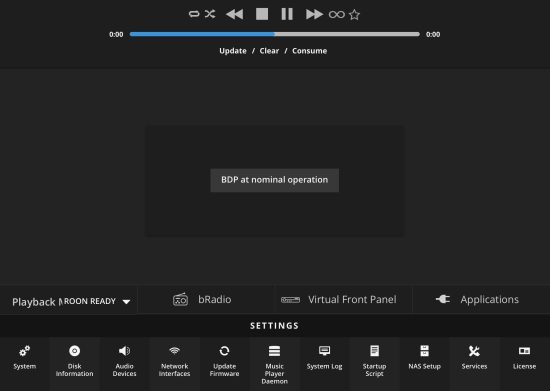This screenshot has width=550, height=391.
Task: Click the Applications plug icon
Action: pos(443,299)
